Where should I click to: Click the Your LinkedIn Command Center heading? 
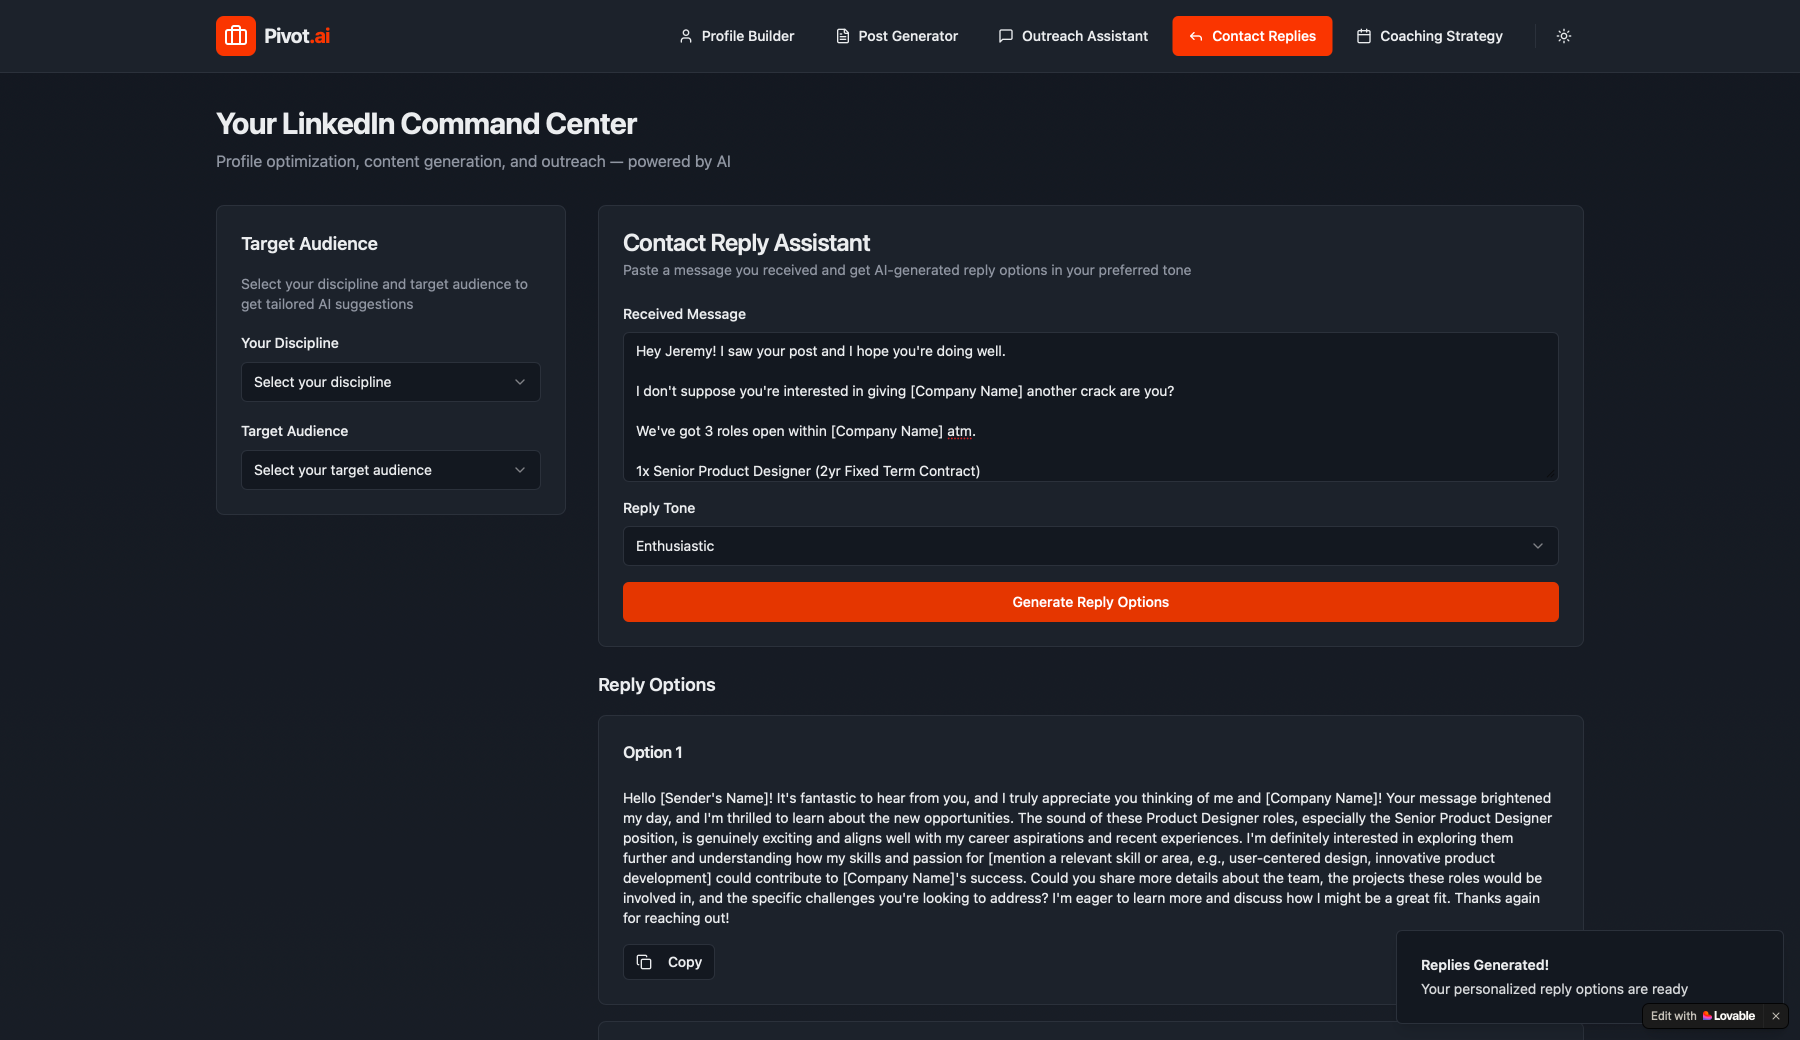point(426,124)
